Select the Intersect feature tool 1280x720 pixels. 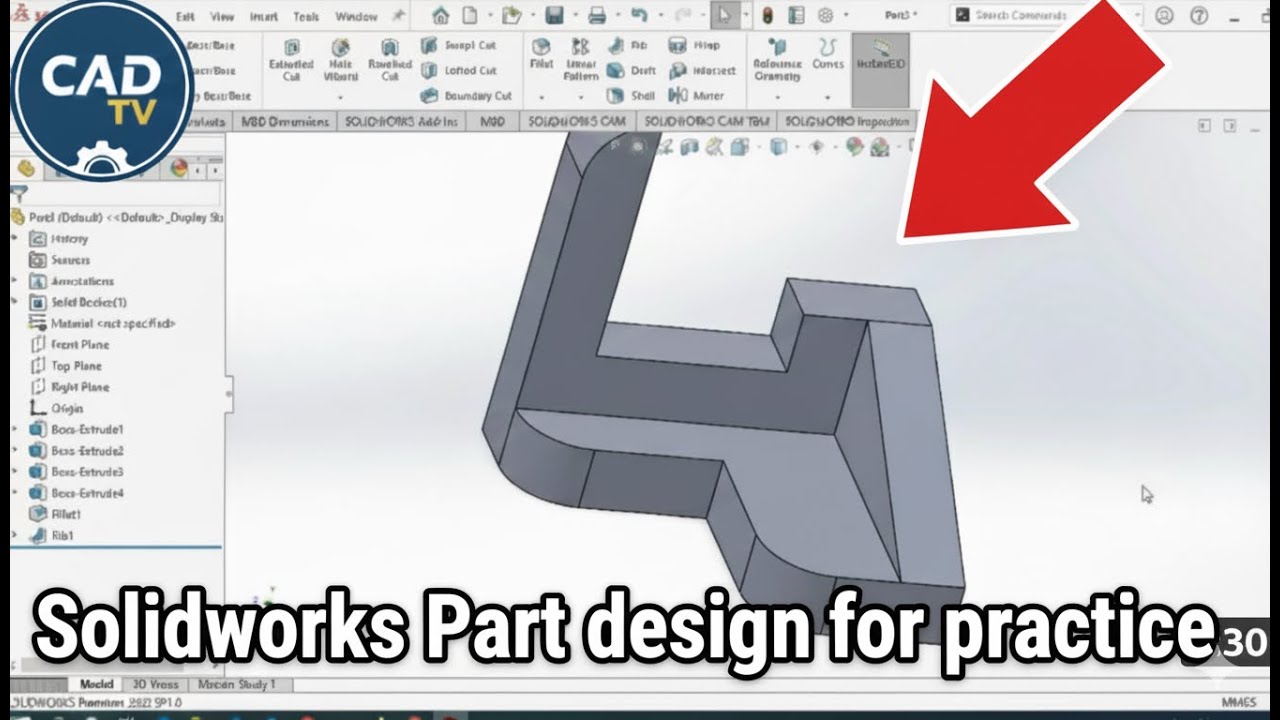[x=702, y=70]
